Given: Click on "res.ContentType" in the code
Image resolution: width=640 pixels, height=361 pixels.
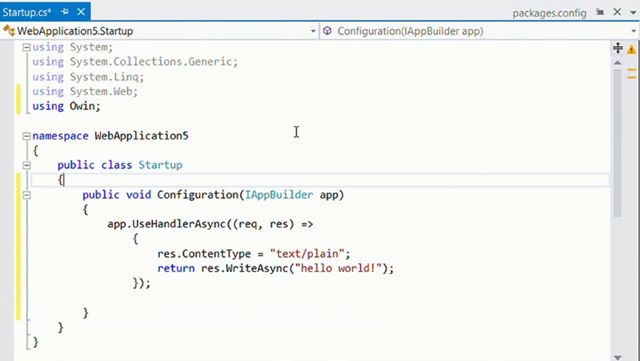Looking at the screenshot, I should (204, 254).
